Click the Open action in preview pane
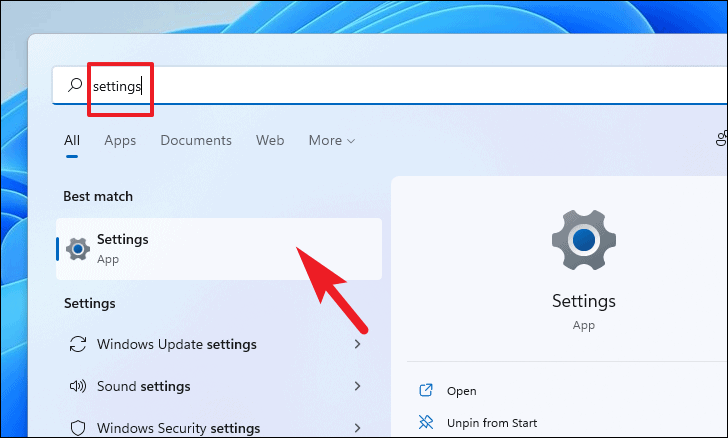The width and height of the screenshot is (728, 438). [x=462, y=391]
